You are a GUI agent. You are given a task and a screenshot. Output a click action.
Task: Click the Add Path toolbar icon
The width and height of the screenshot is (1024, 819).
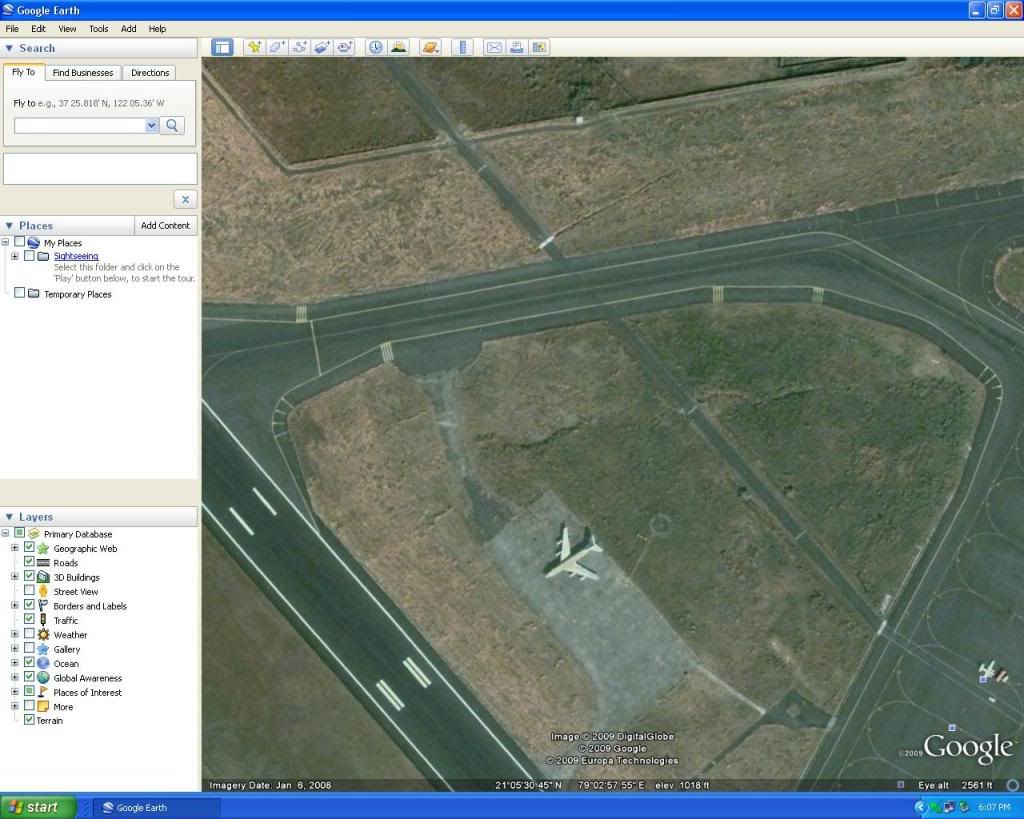click(300, 47)
